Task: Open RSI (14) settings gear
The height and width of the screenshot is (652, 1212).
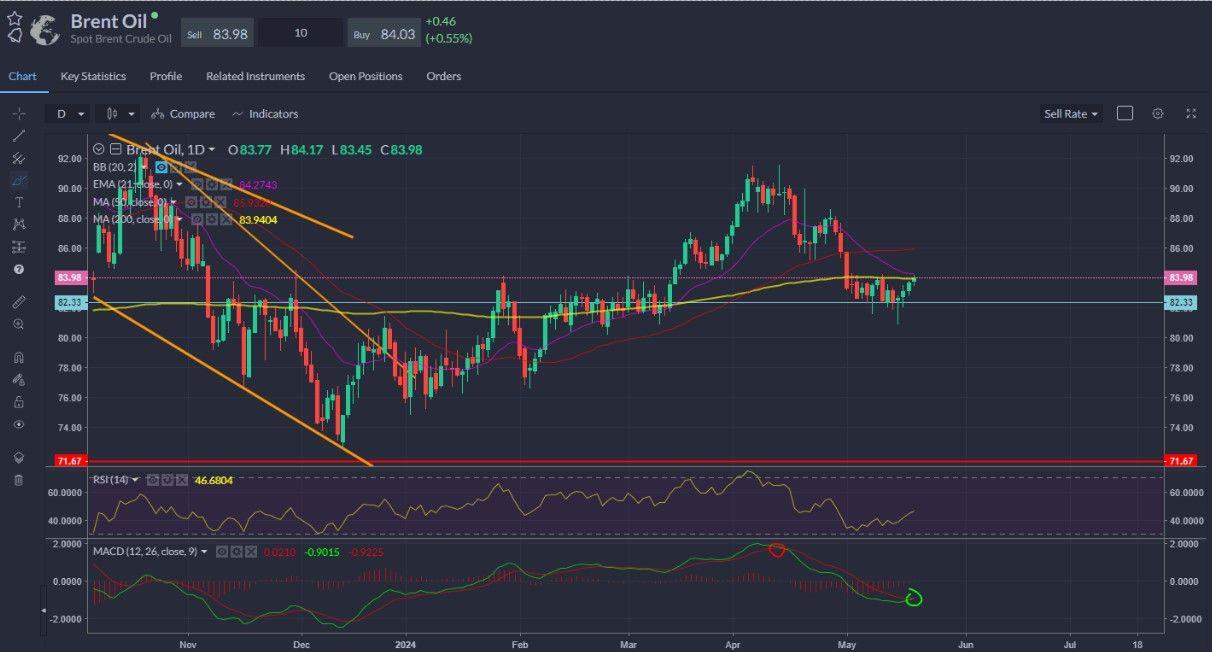Action: [x=168, y=480]
